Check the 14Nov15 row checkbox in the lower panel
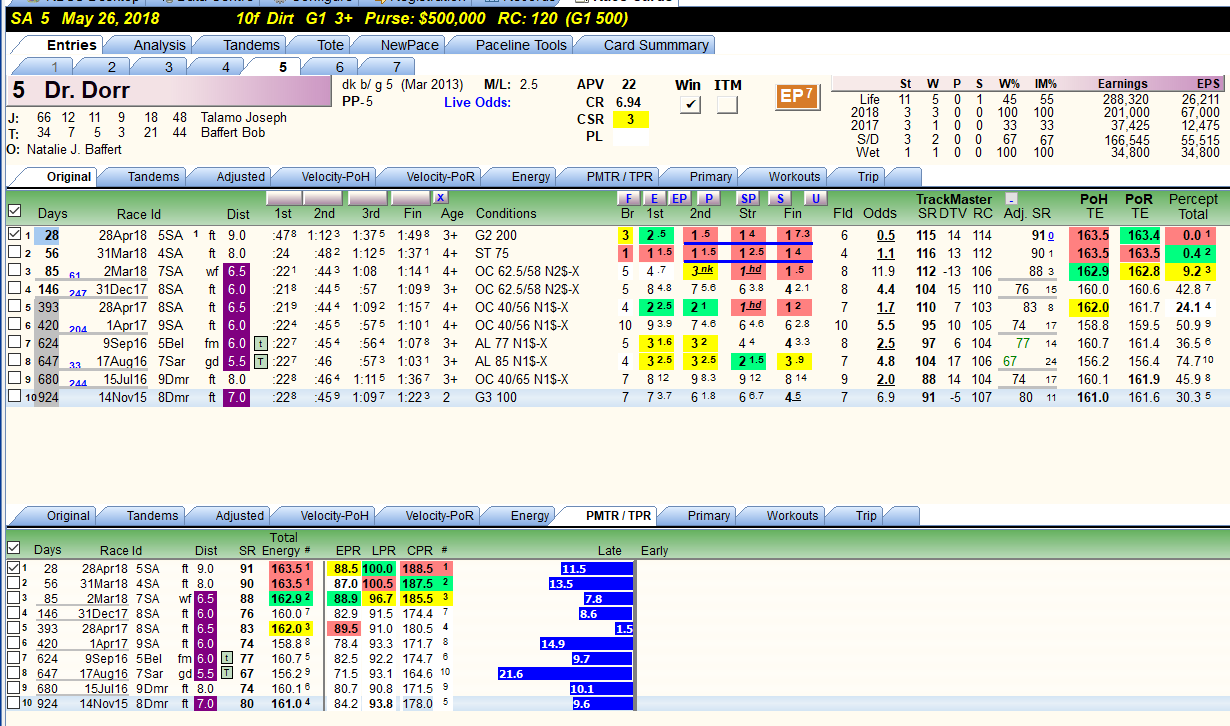The image size is (1230, 726). pos(13,704)
